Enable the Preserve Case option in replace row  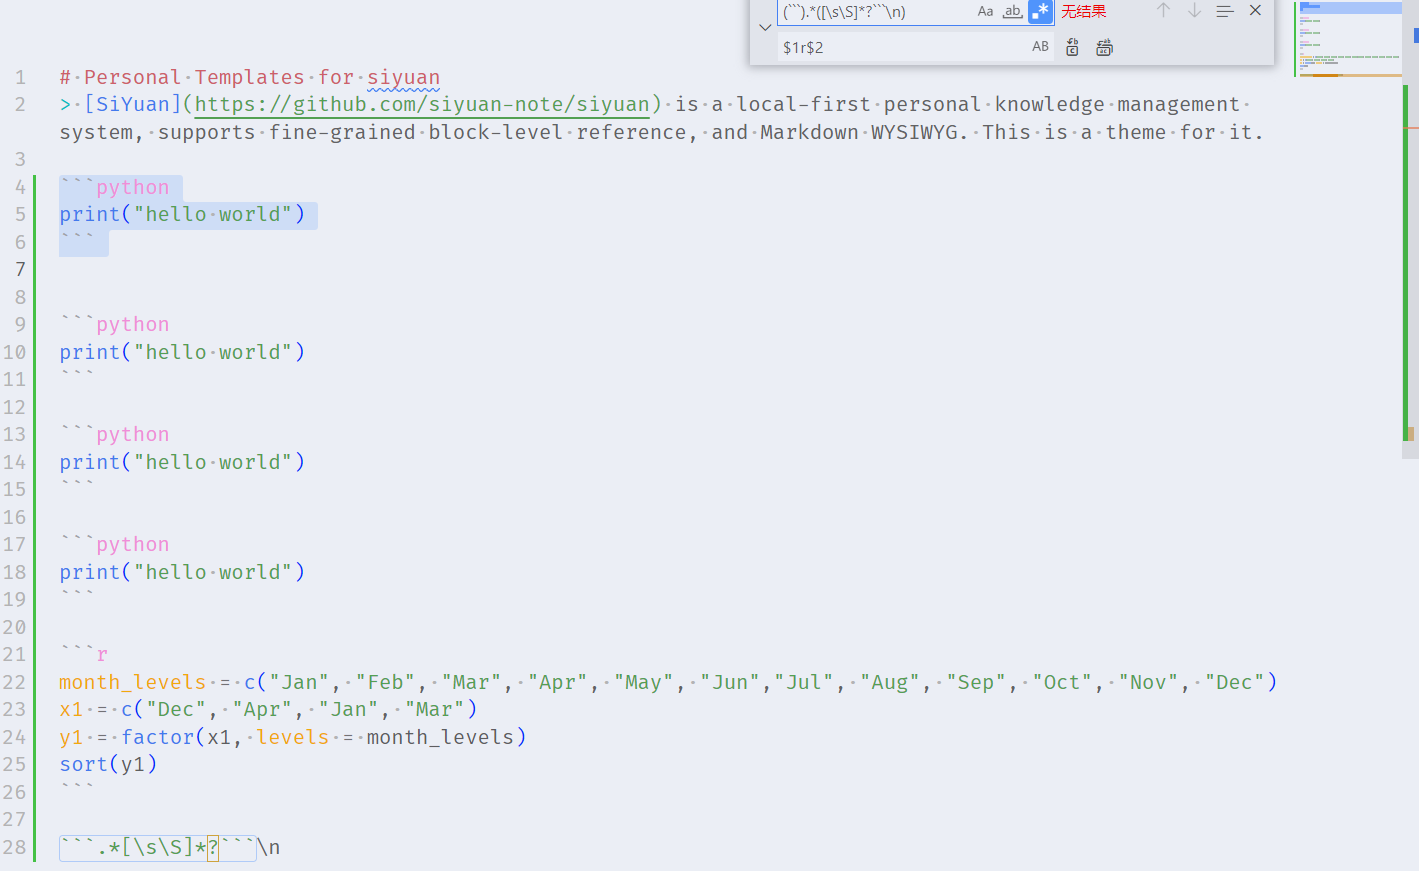coord(1040,46)
